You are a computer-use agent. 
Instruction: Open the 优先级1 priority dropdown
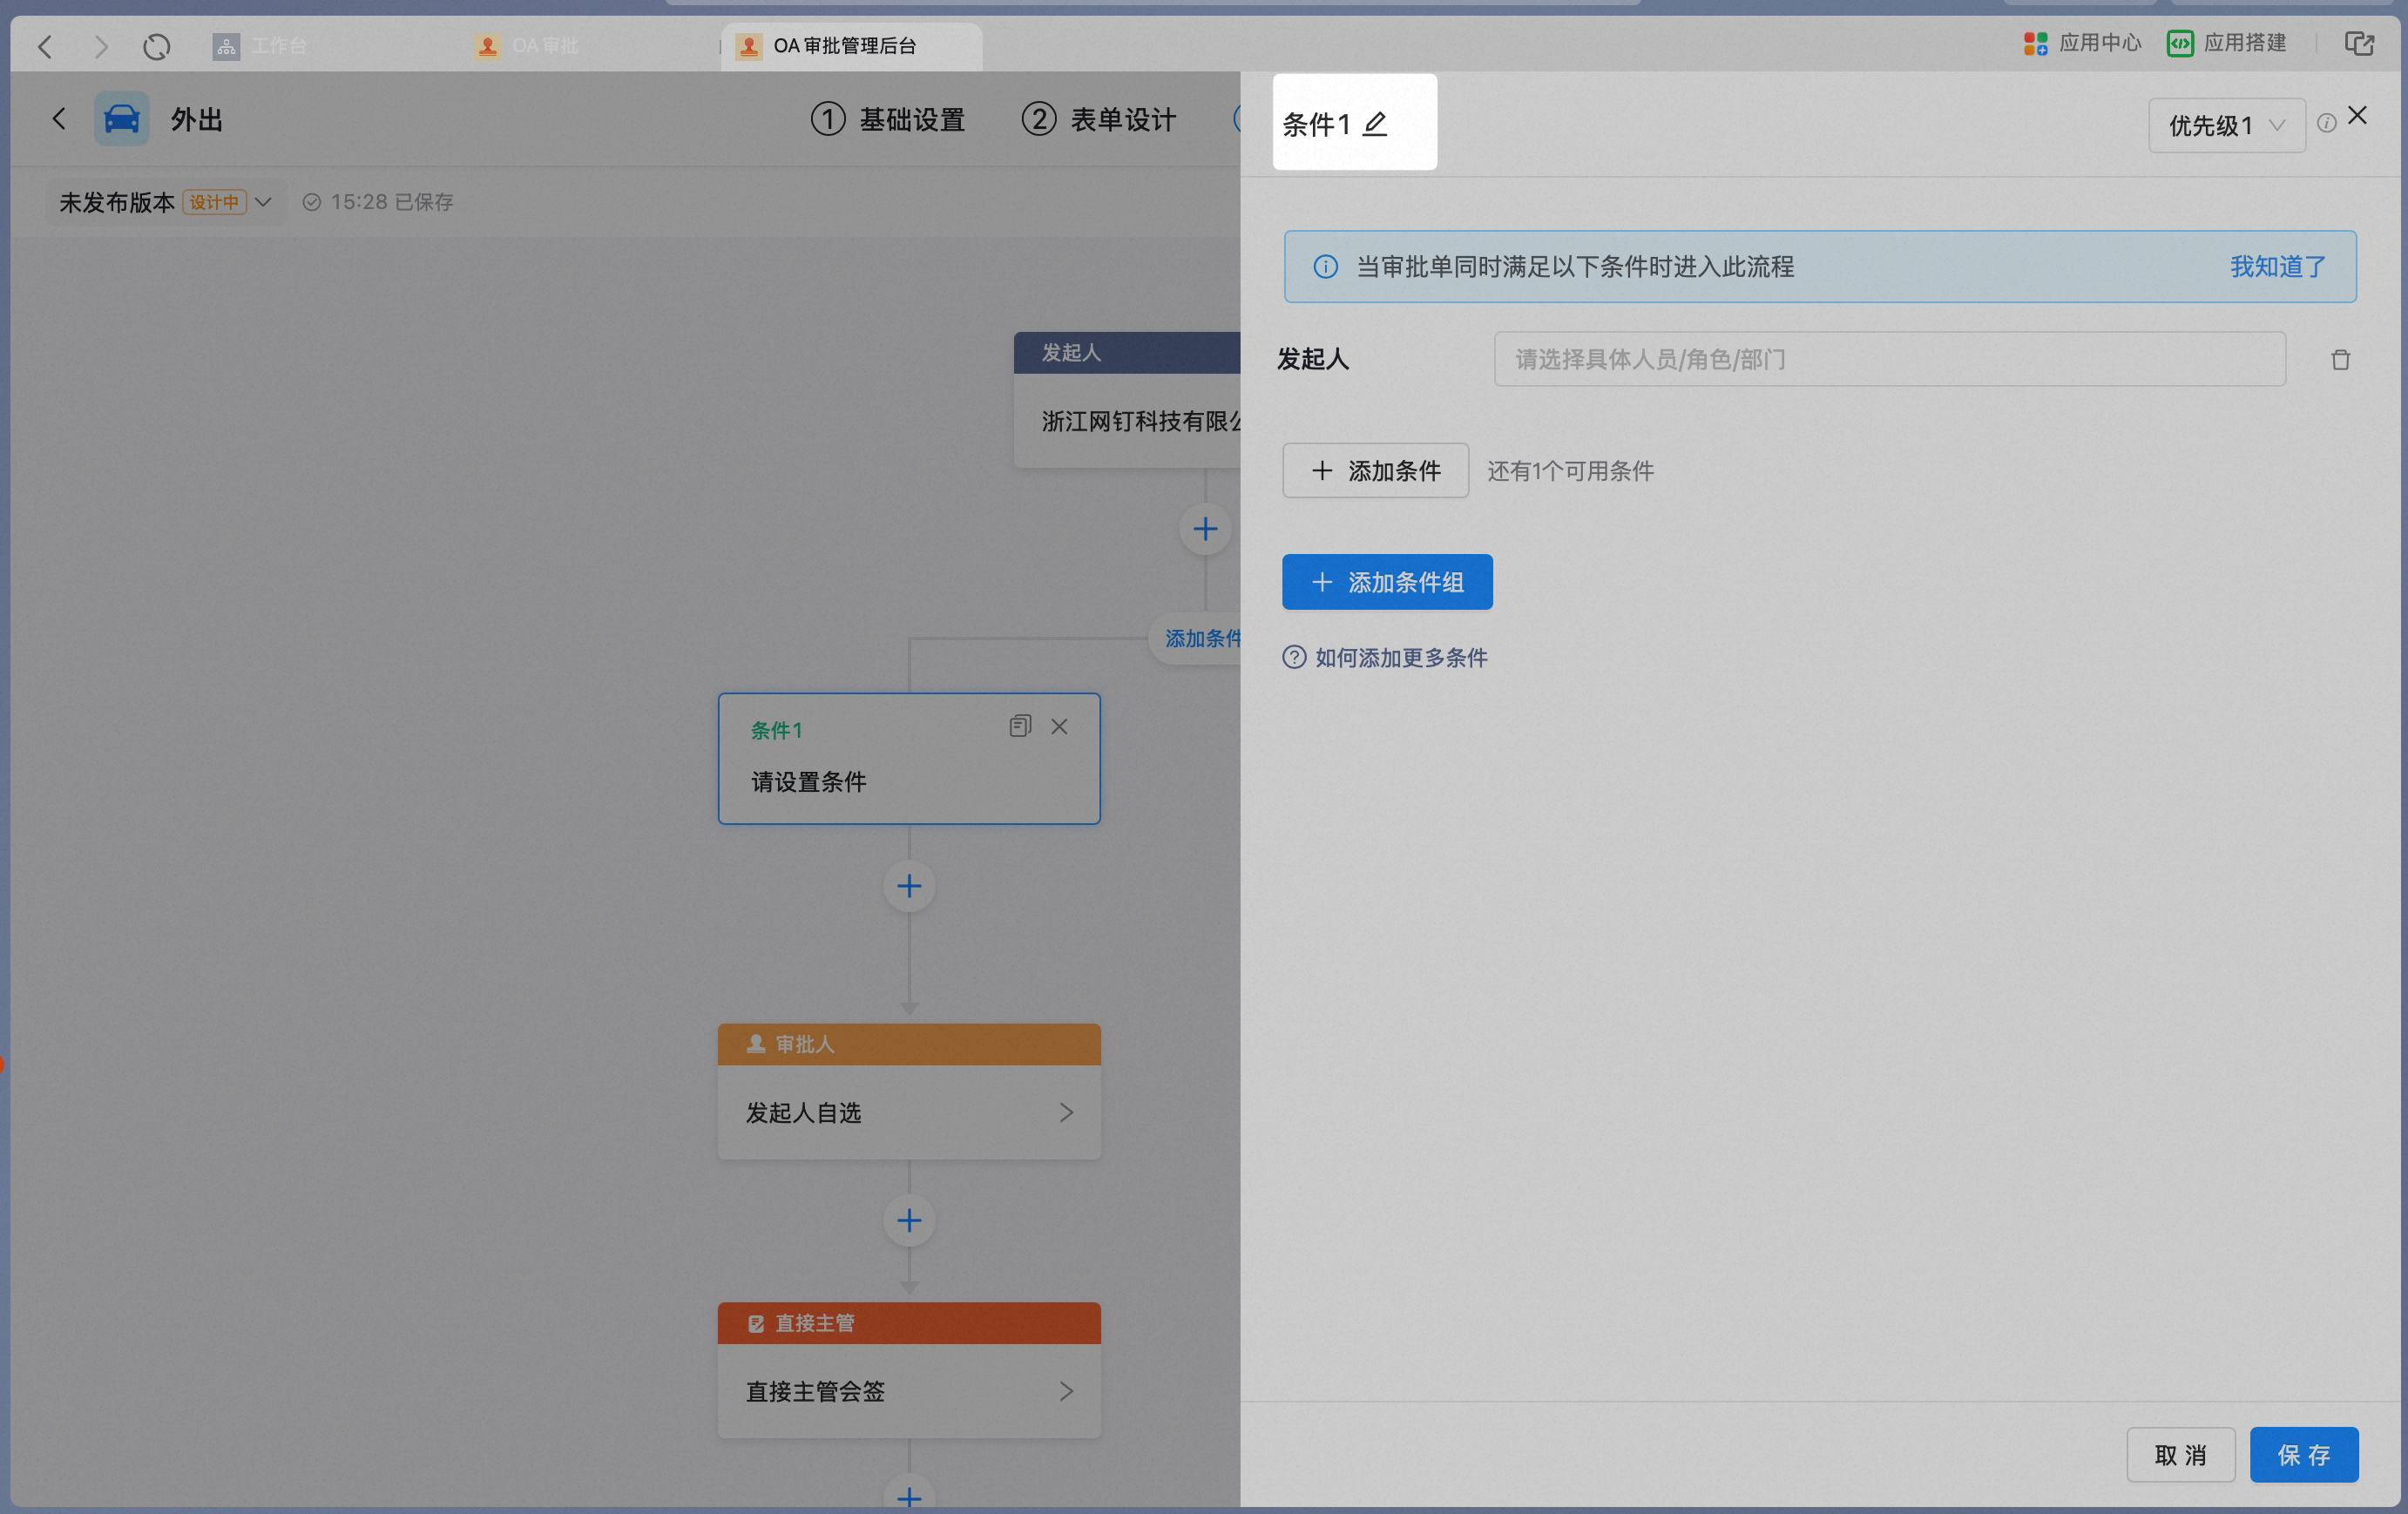(2226, 125)
